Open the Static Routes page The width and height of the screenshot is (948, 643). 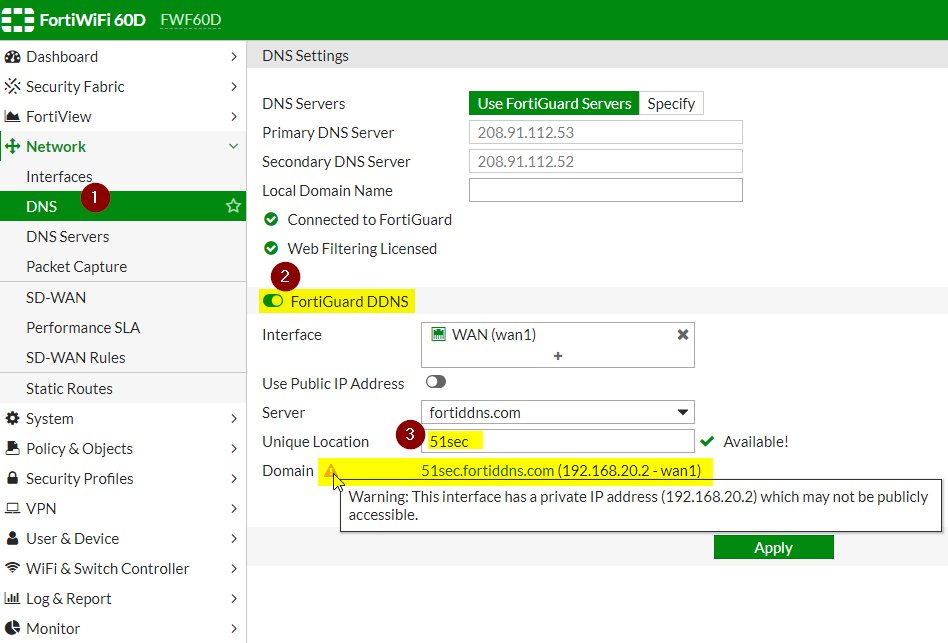(123, 389)
